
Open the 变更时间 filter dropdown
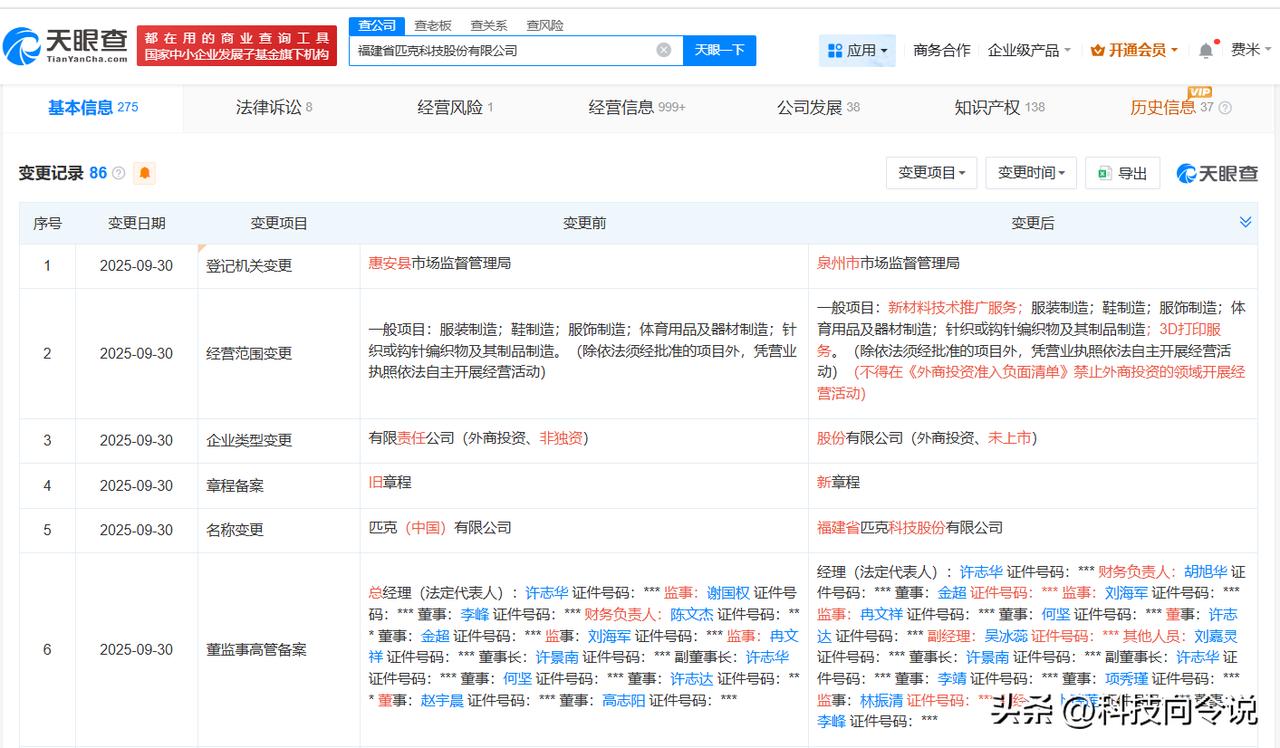pyautogui.click(x=1031, y=173)
